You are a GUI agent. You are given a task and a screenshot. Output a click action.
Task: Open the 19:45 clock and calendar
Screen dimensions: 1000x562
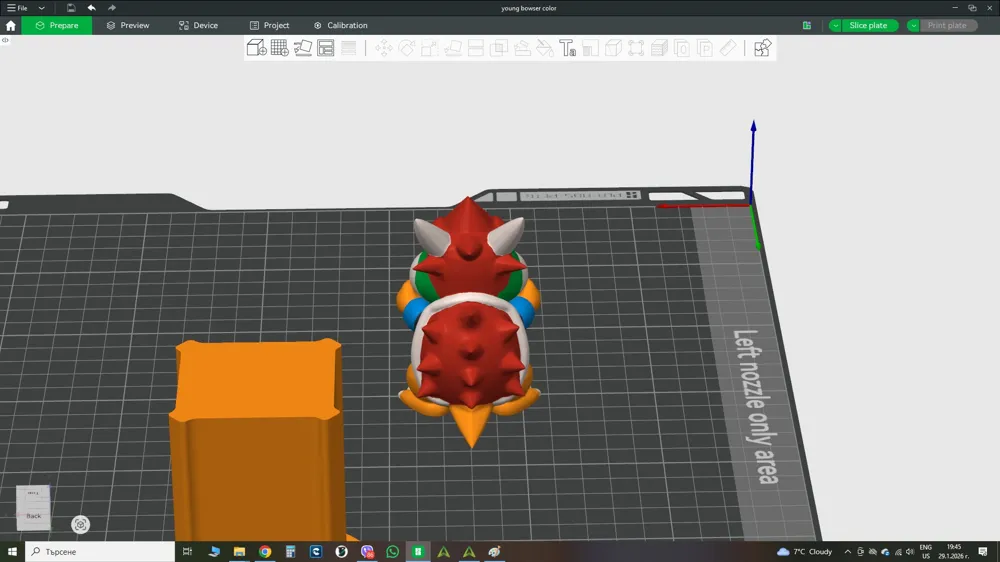tap(953, 552)
